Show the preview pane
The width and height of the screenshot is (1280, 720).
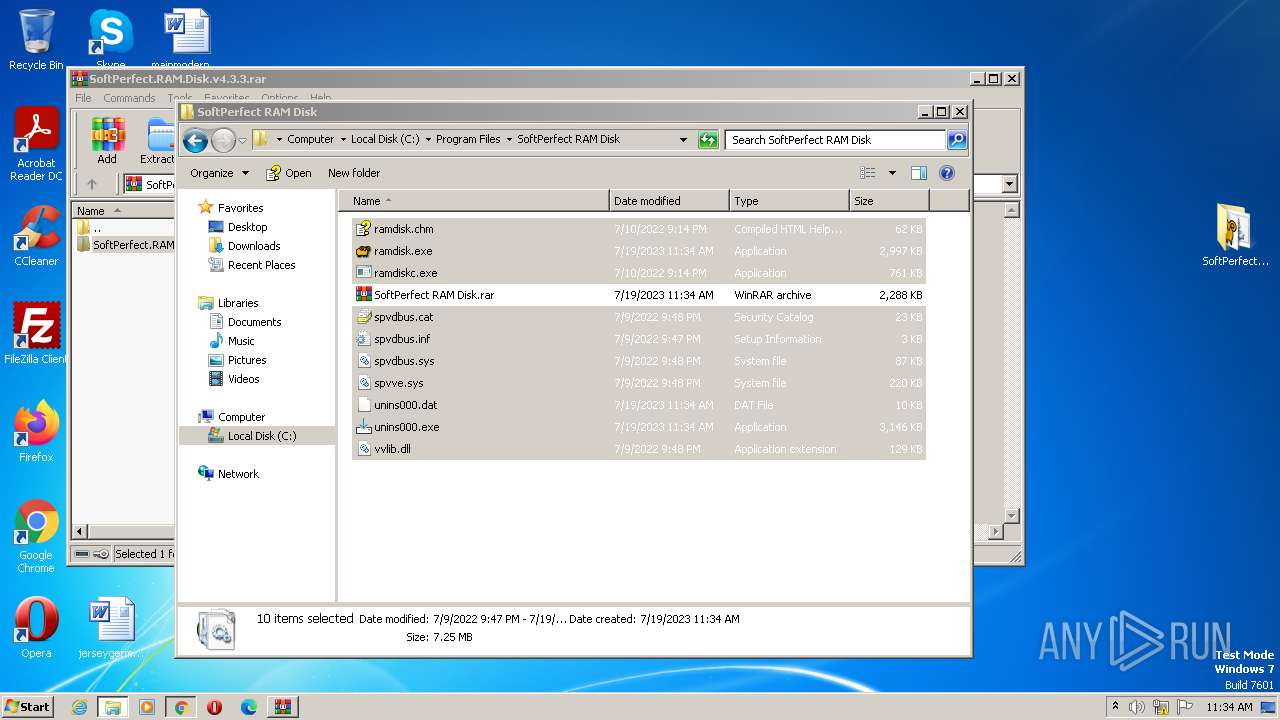pyautogui.click(x=918, y=173)
